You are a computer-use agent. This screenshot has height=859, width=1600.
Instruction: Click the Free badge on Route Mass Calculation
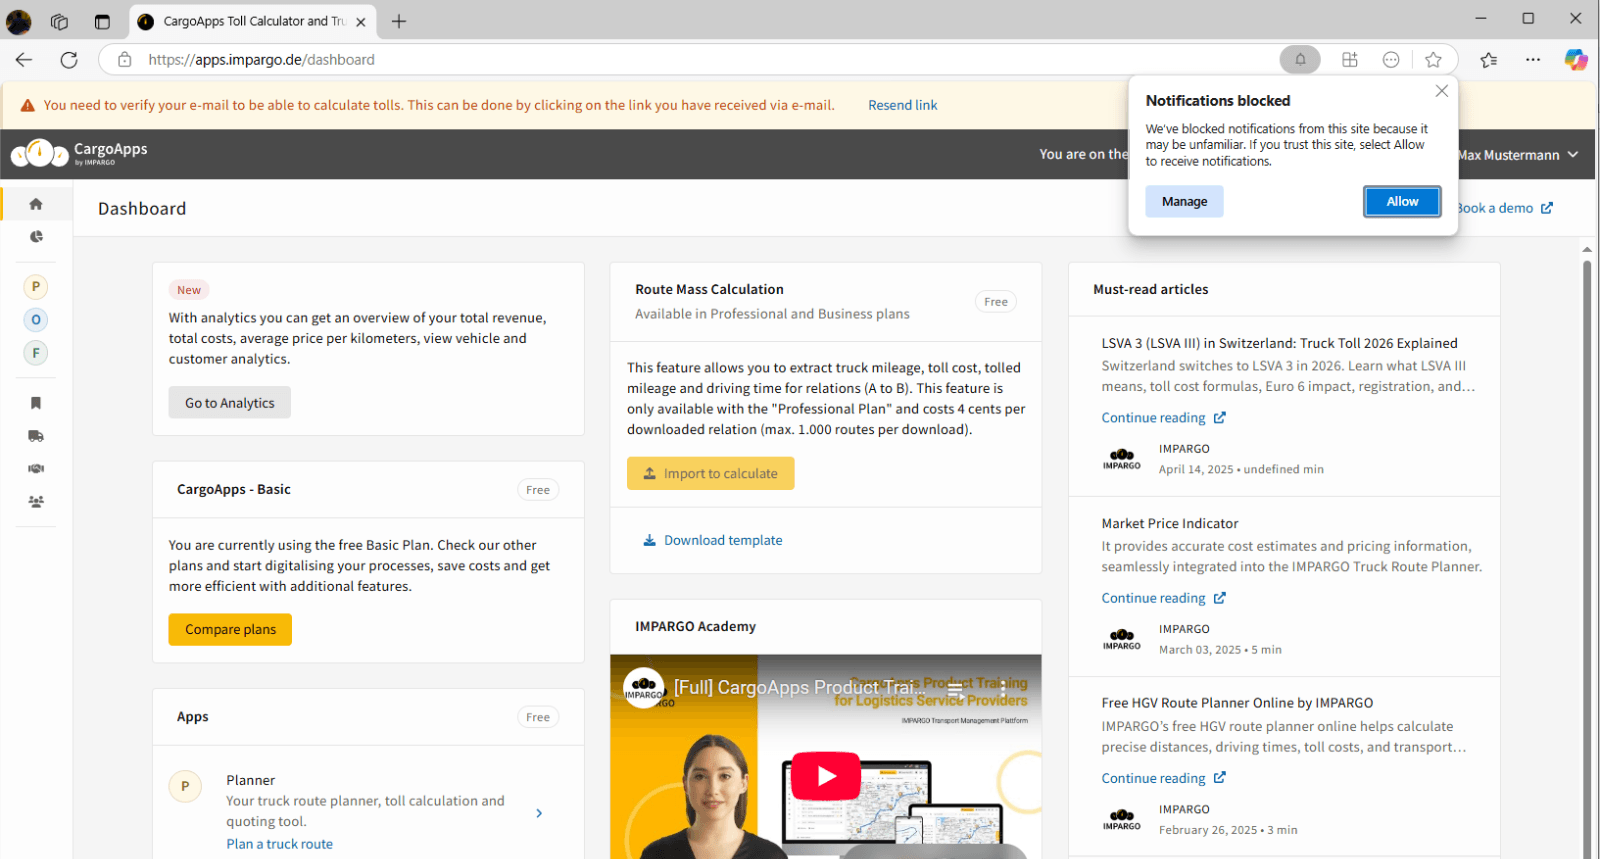click(x=996, y=302)
